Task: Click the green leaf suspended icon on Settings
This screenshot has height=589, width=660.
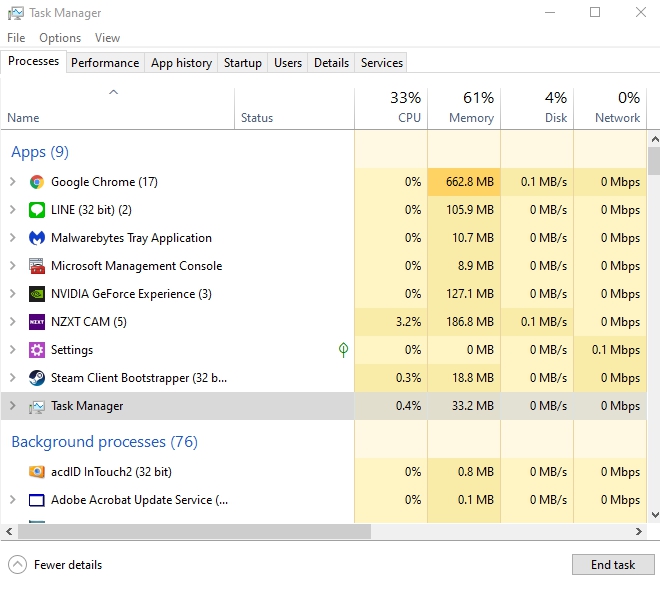Action: [343, 349]
